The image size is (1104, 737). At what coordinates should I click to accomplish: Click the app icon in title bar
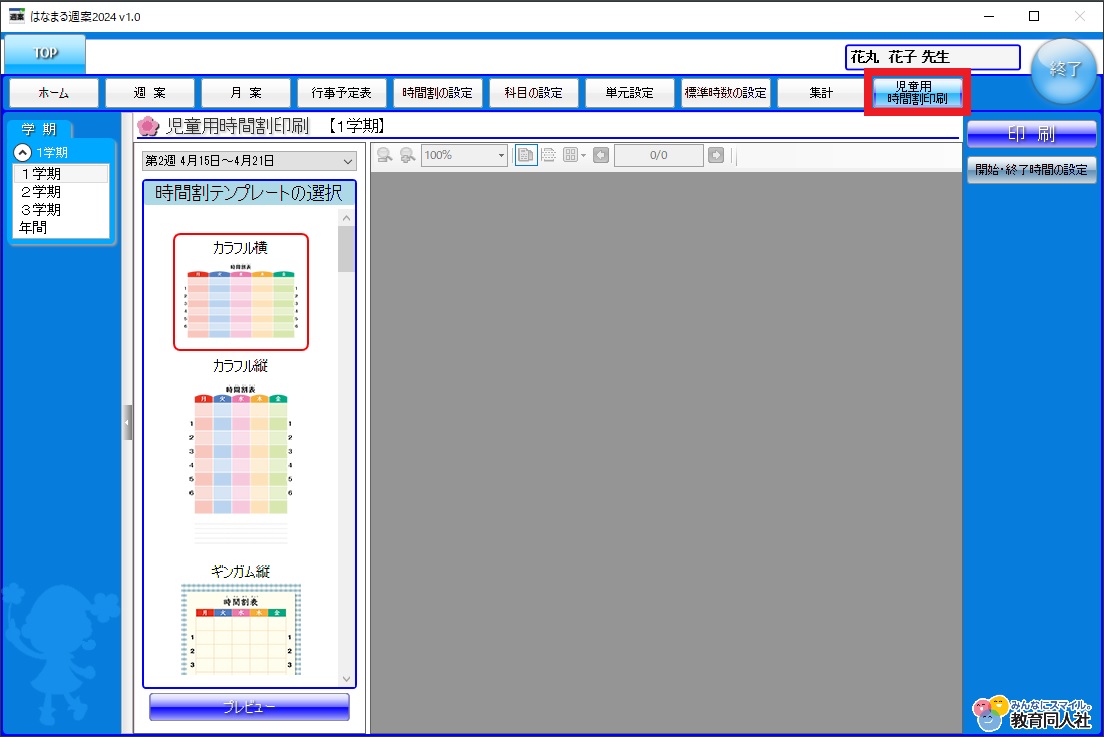click(x=16, y=16)
